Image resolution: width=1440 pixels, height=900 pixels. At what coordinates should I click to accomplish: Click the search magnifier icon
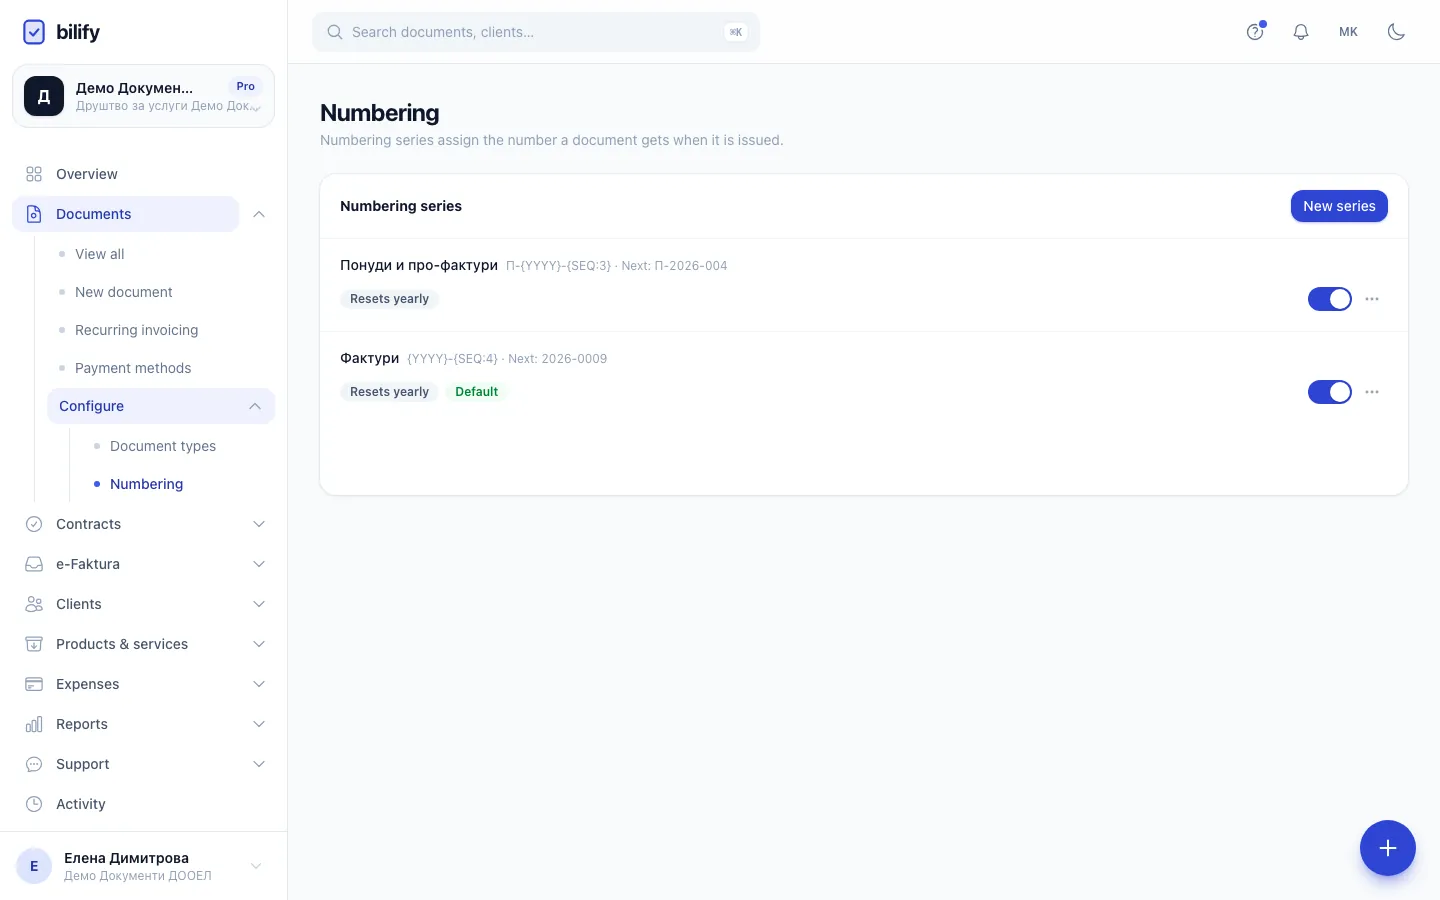click(335, 32)
